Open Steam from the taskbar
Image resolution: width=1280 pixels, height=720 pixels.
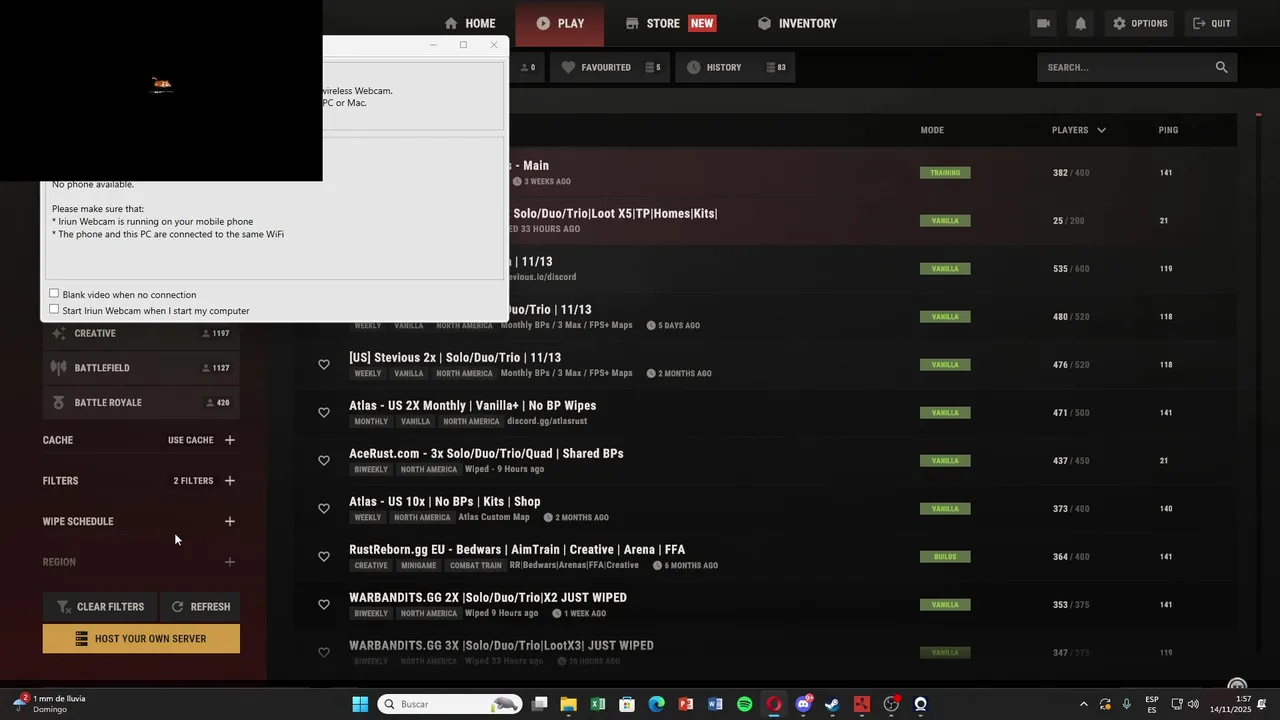tap(832, 704)
